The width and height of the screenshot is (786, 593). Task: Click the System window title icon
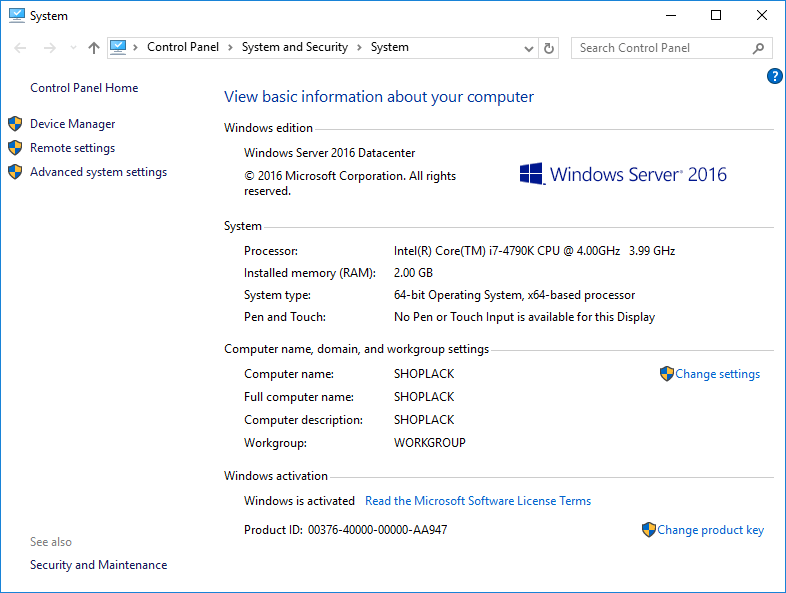(17, 16)
